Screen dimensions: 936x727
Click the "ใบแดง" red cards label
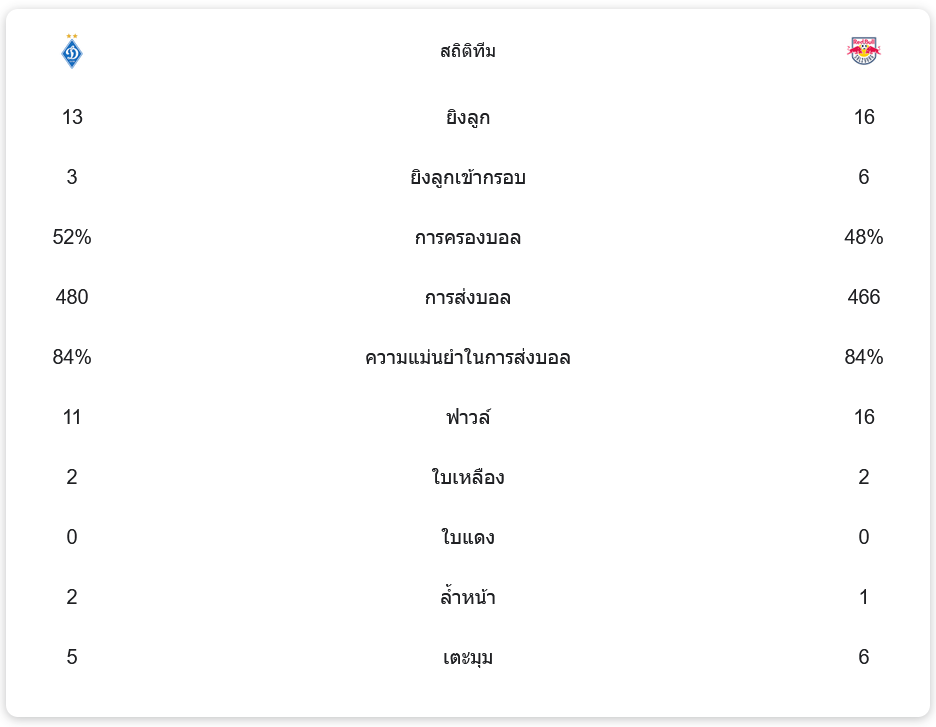[468, 538]
